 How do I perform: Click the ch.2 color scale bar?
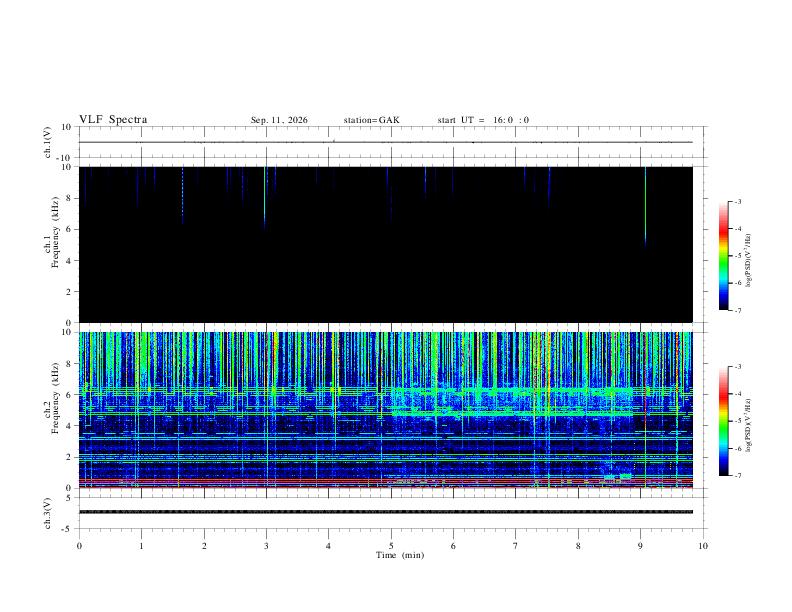tap(723, 421)
